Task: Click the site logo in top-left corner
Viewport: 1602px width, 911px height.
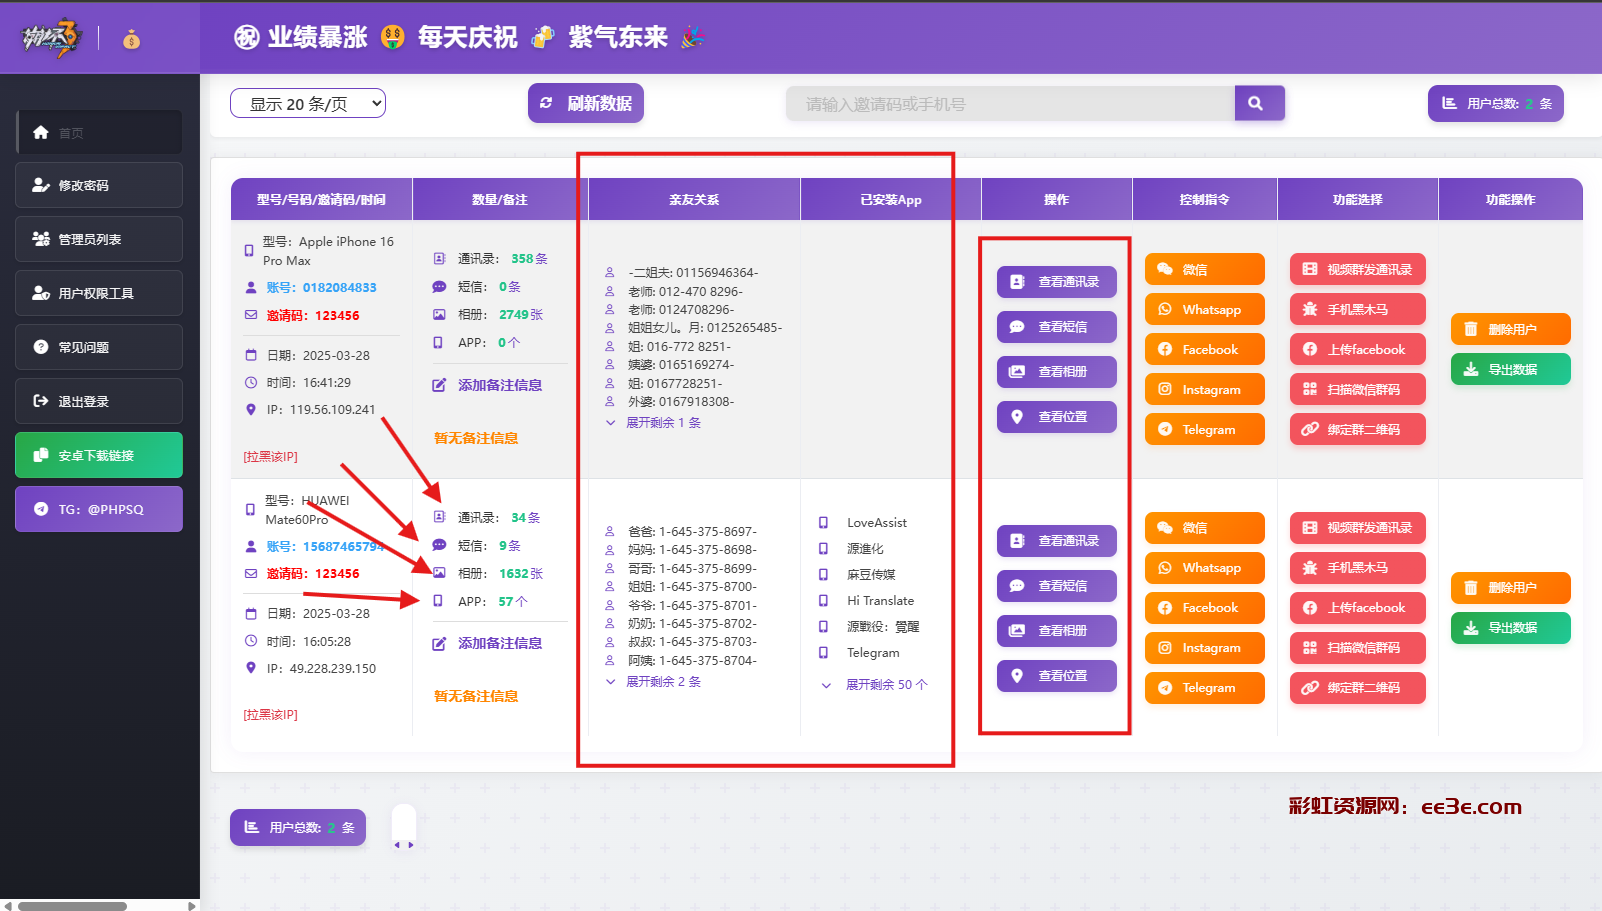Action: (50, 38)
